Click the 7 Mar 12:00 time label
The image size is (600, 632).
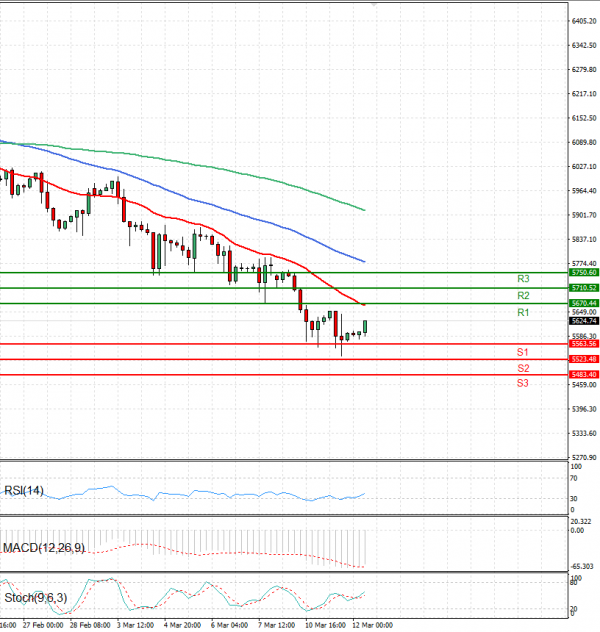click(x=276, y=625)
